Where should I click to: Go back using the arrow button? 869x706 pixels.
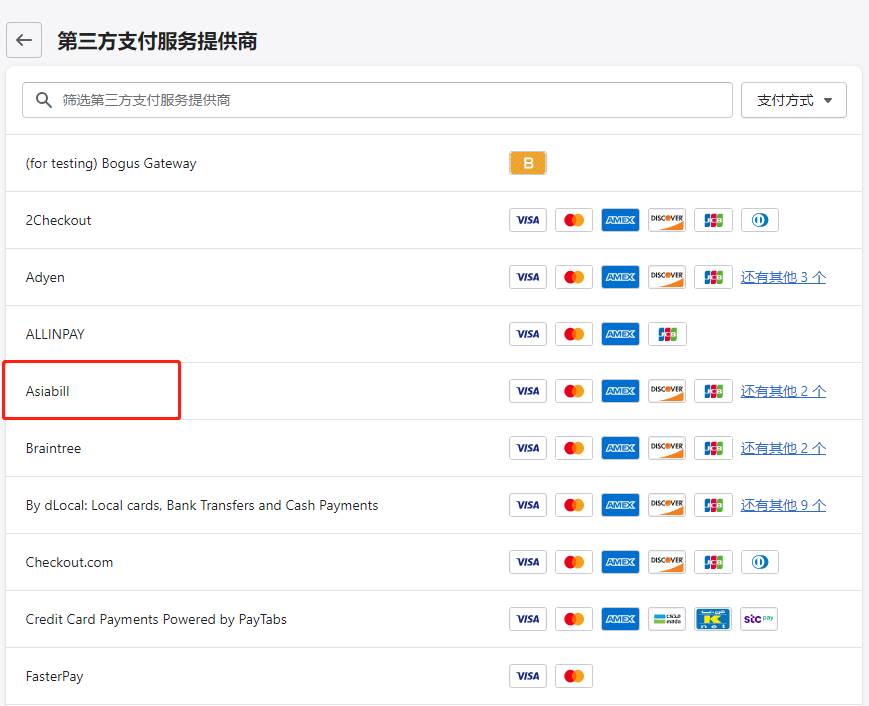coord(24,40)
